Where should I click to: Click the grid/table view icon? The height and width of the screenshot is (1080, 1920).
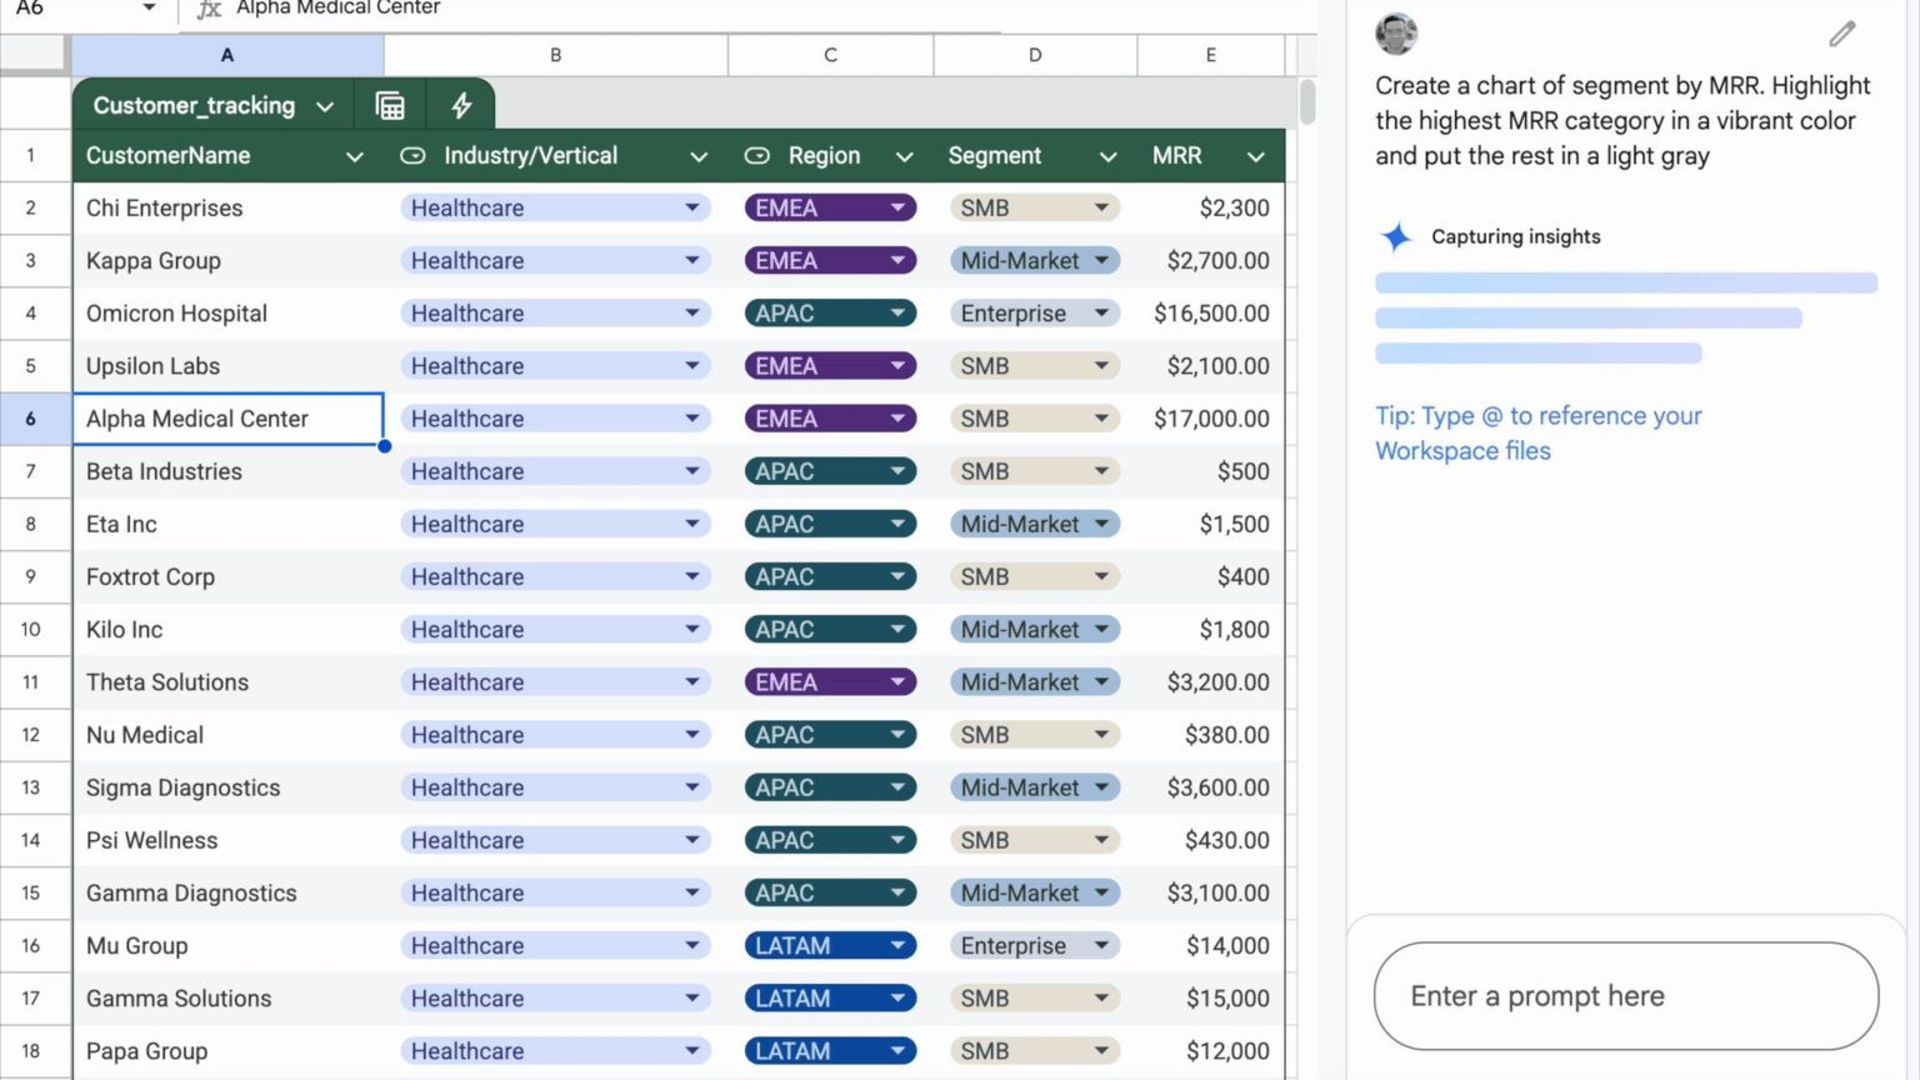tap(390, 105)
